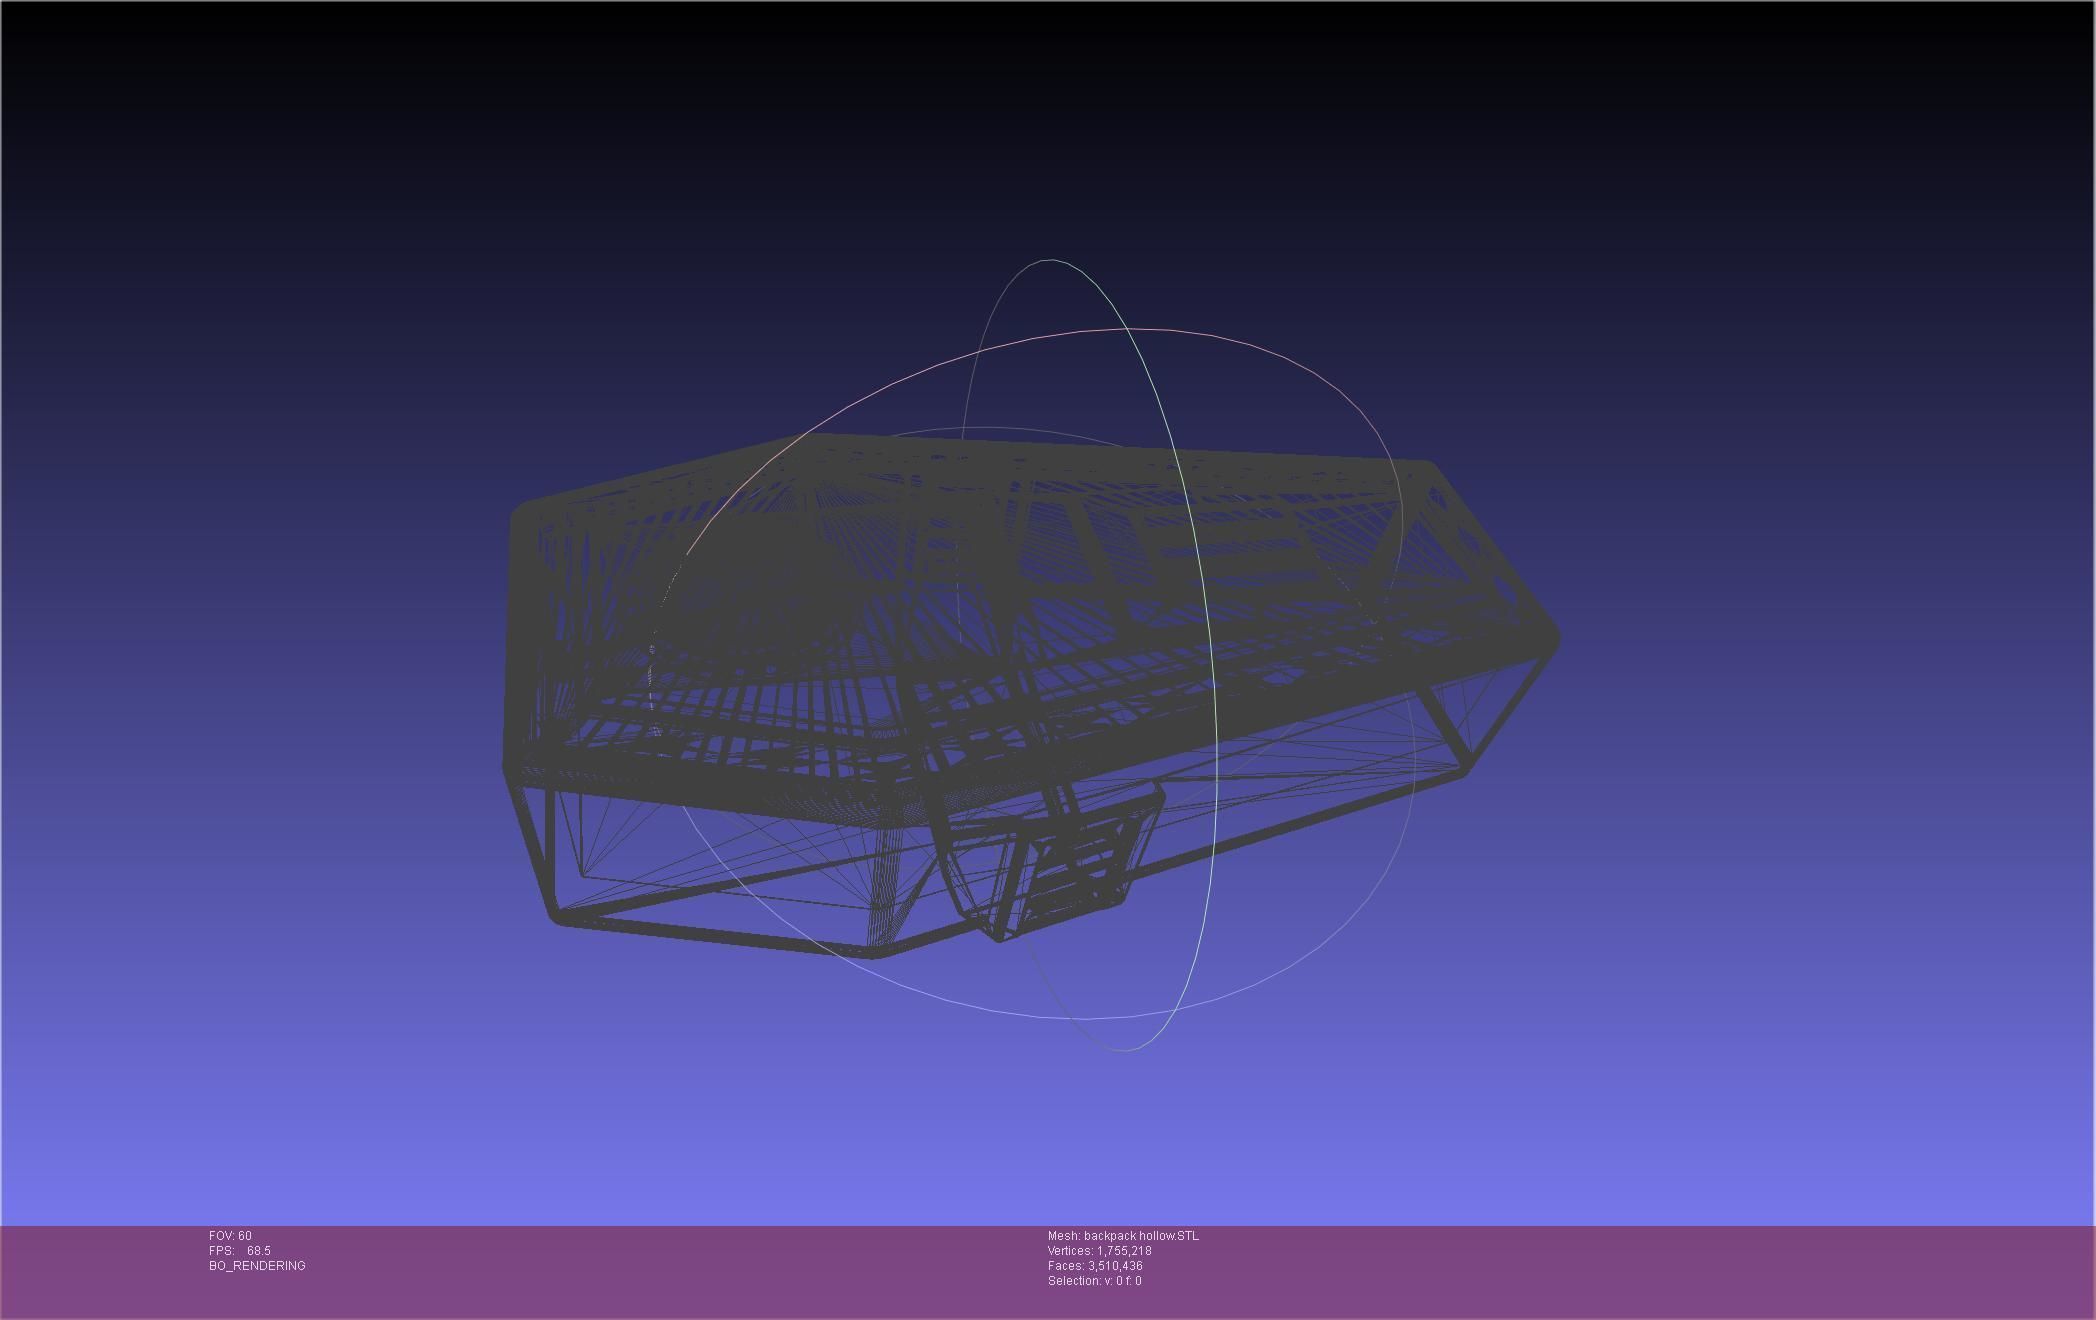
Task: Click the Vertices: 1,755,218 count
Action: pyautogui.click(x=1099, y=1251)
